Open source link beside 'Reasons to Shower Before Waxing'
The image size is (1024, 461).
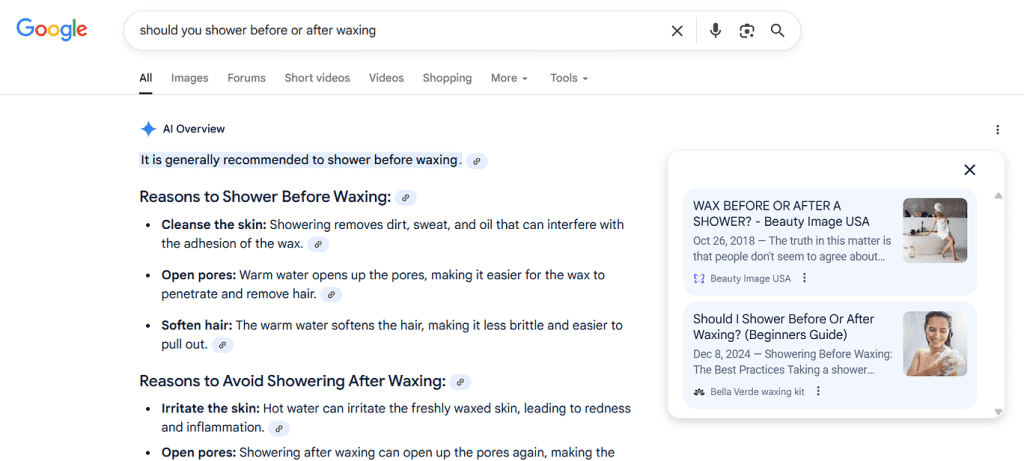[406, 197]
